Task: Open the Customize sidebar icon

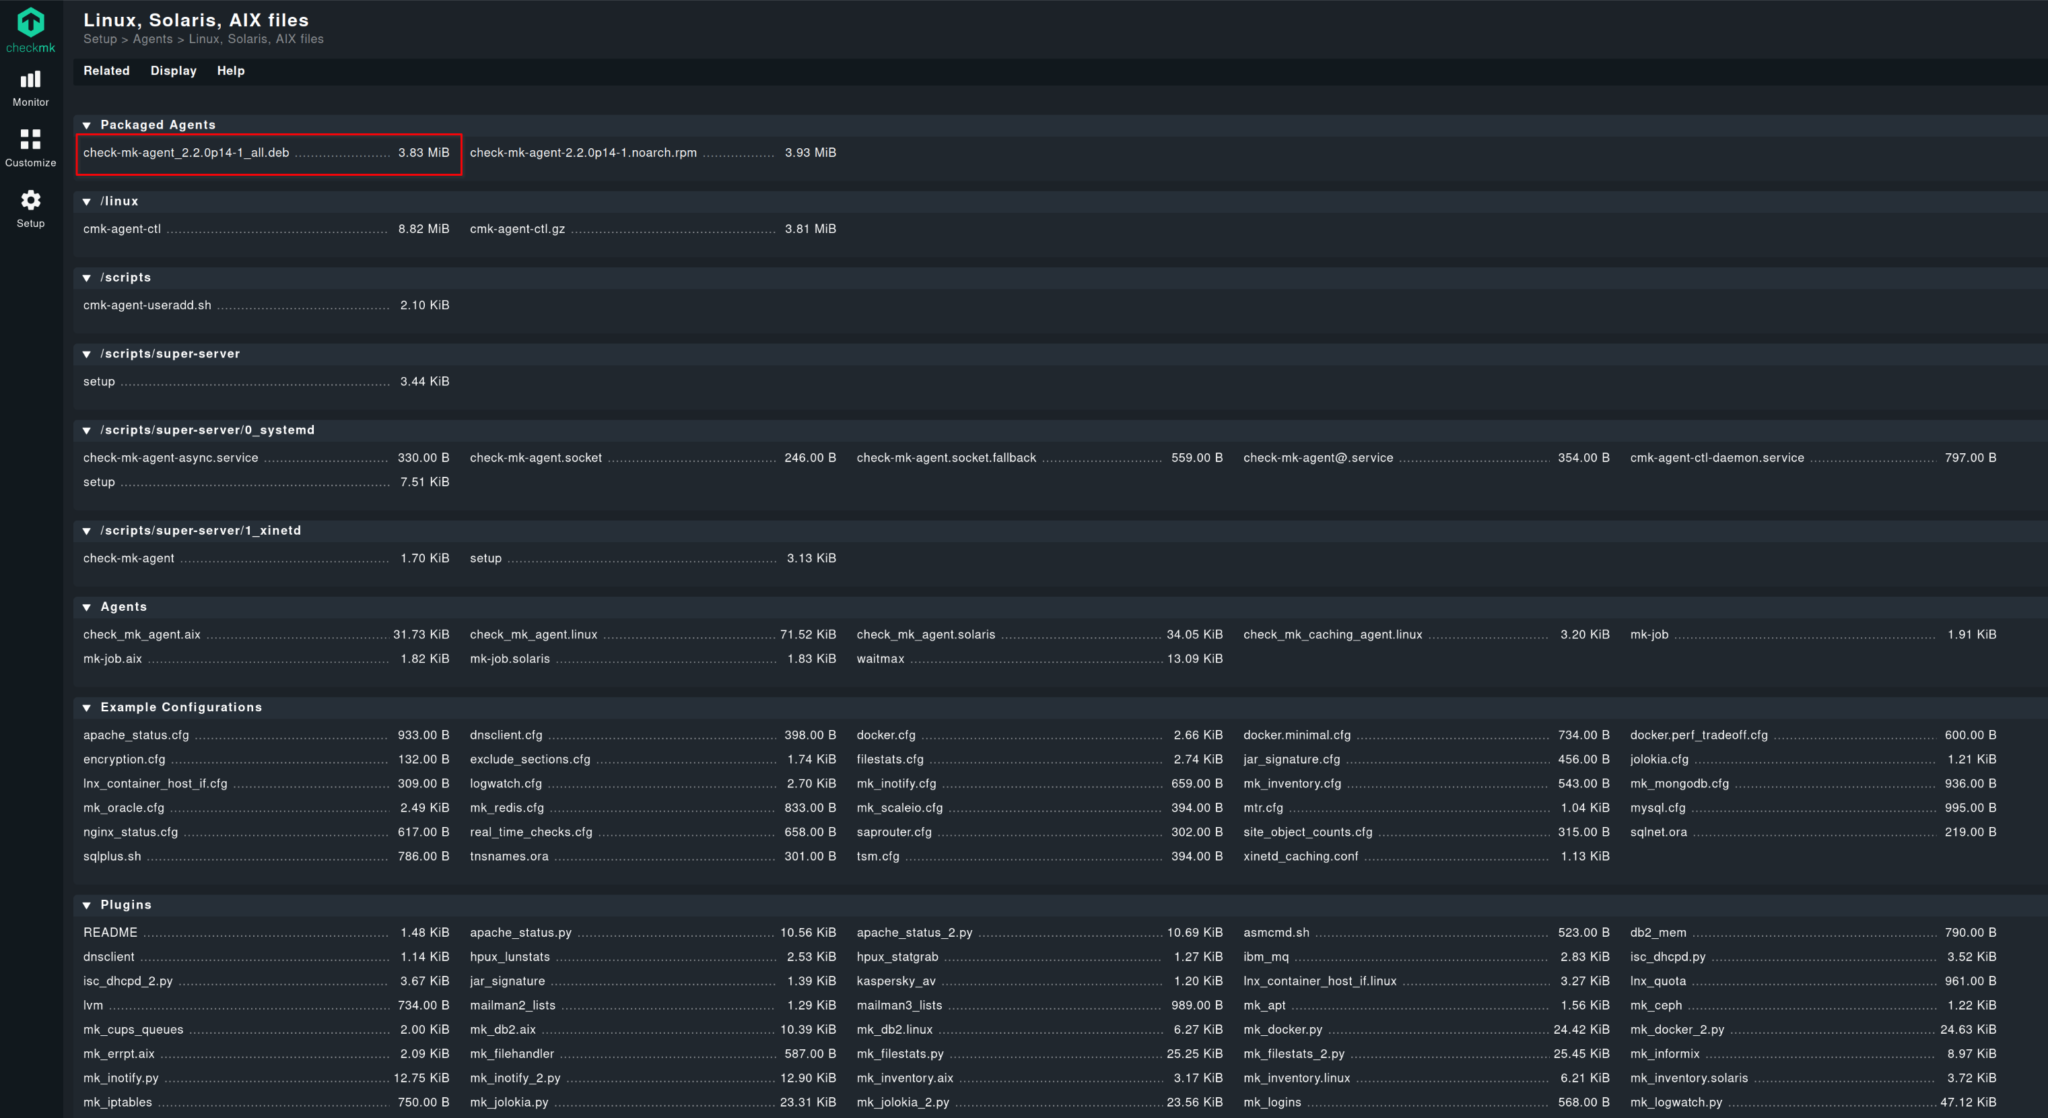Action: point(31,140)
